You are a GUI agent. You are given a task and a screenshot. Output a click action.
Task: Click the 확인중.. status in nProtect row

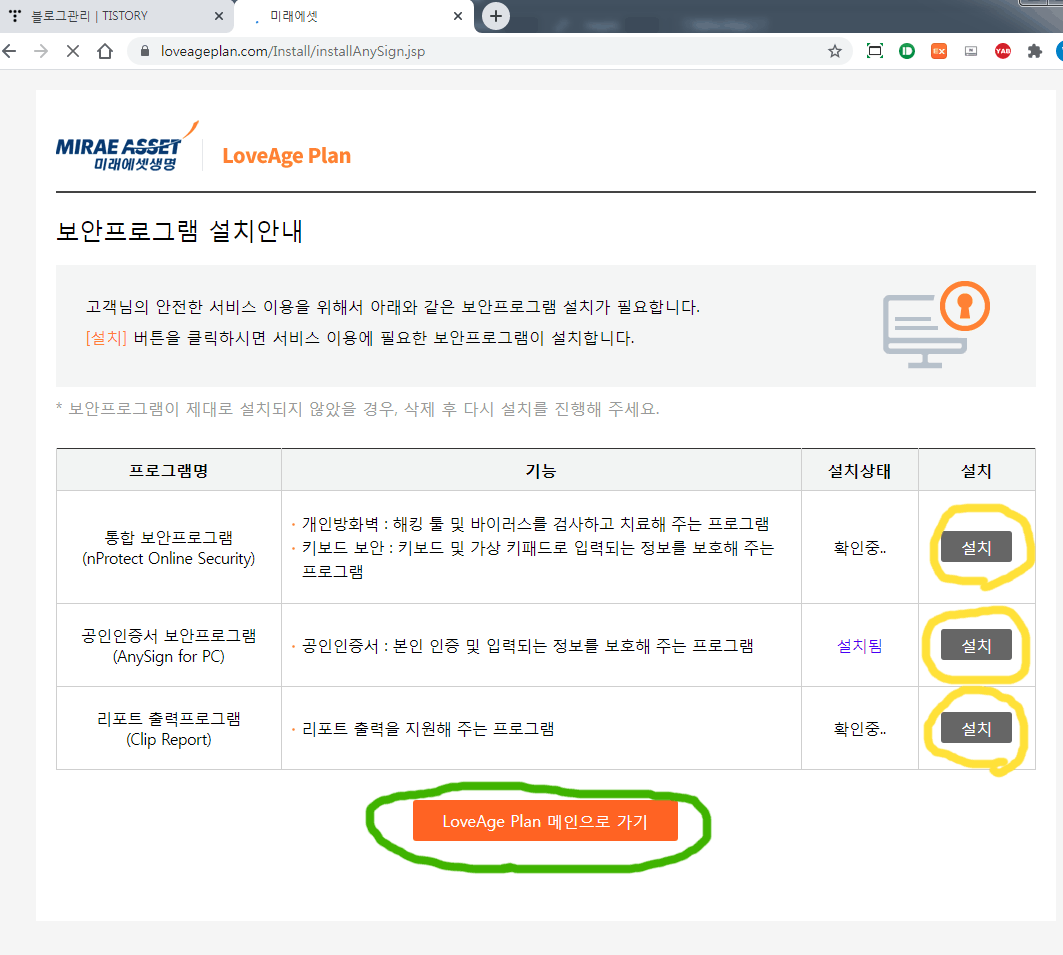(860, 548)
